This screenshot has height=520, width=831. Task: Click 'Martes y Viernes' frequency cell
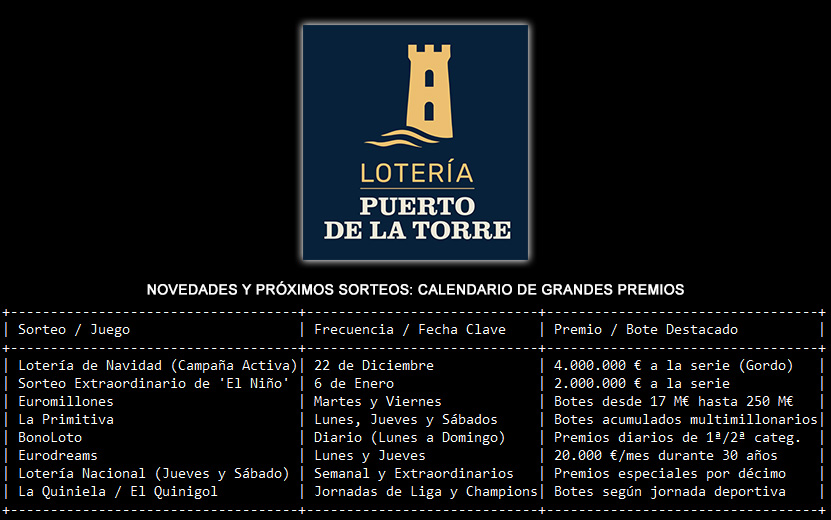tap(377, 402)
